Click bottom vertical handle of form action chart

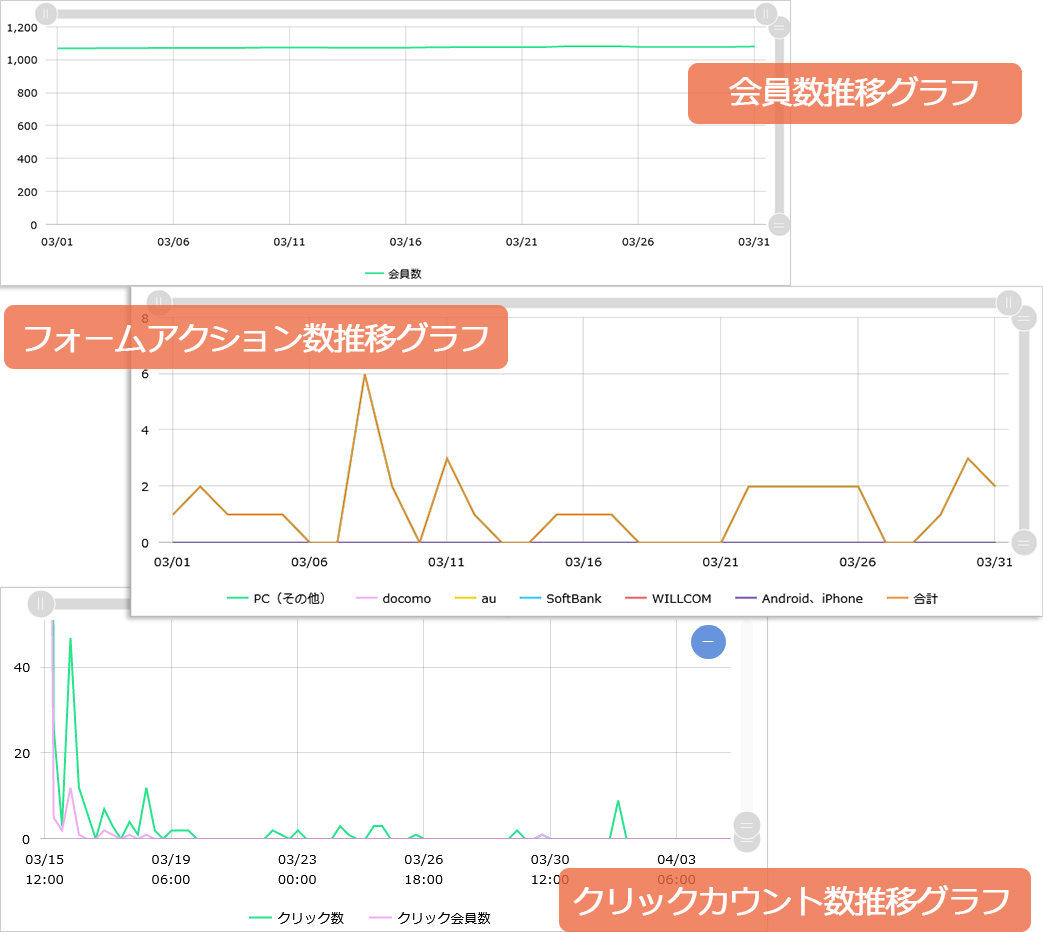tap(1024, 542)
